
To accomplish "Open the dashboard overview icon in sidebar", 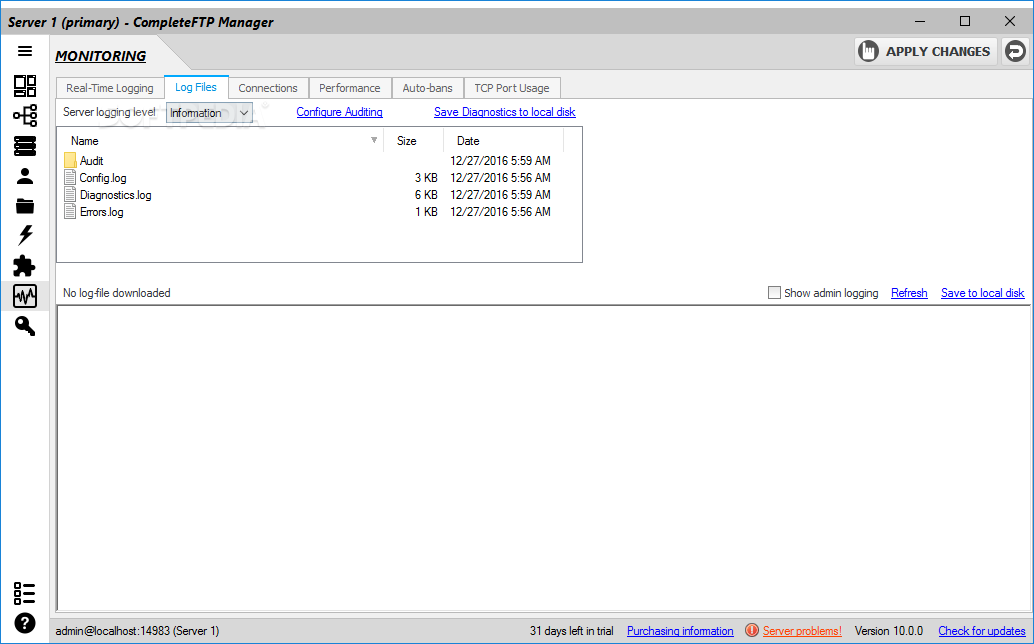I will tap(25, 86).
